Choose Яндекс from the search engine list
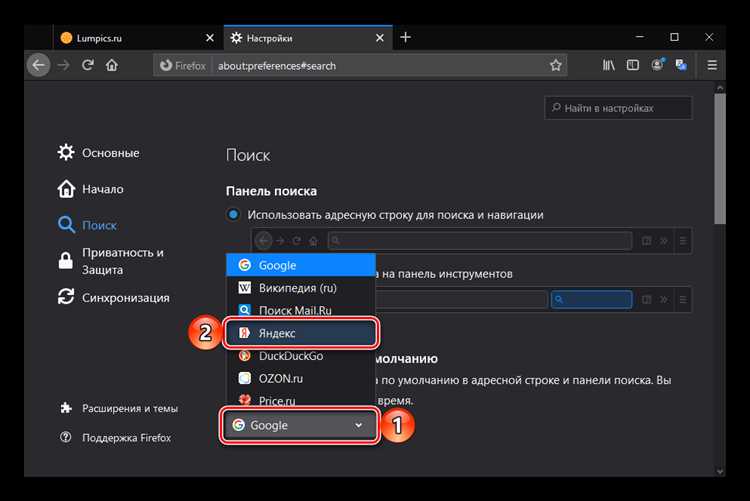Viewport: 750px width, 501px height. point(301,333)
